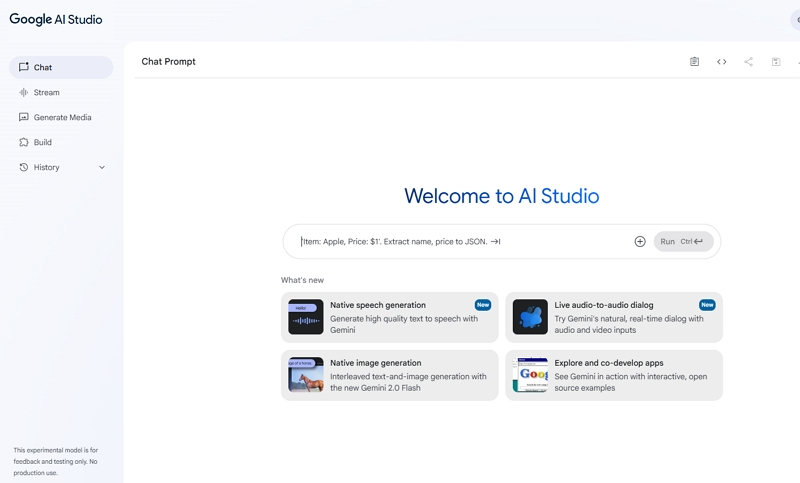800x483 pixels.
Task: Expand the History chevron arrow
Action: tap(102, 167)
